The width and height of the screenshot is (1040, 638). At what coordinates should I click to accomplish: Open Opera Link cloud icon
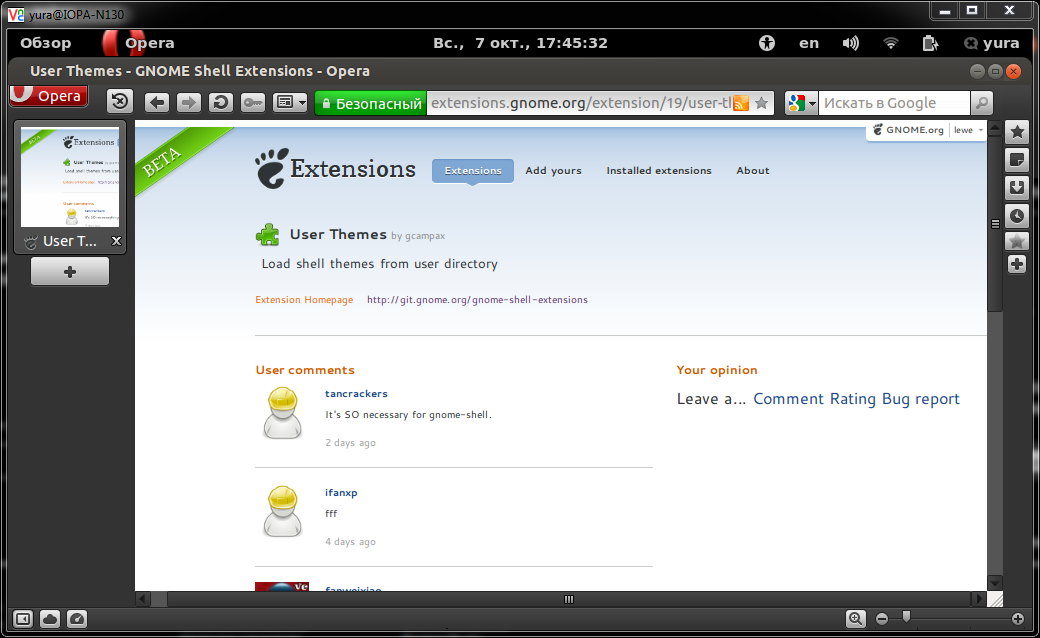point(50,619)
